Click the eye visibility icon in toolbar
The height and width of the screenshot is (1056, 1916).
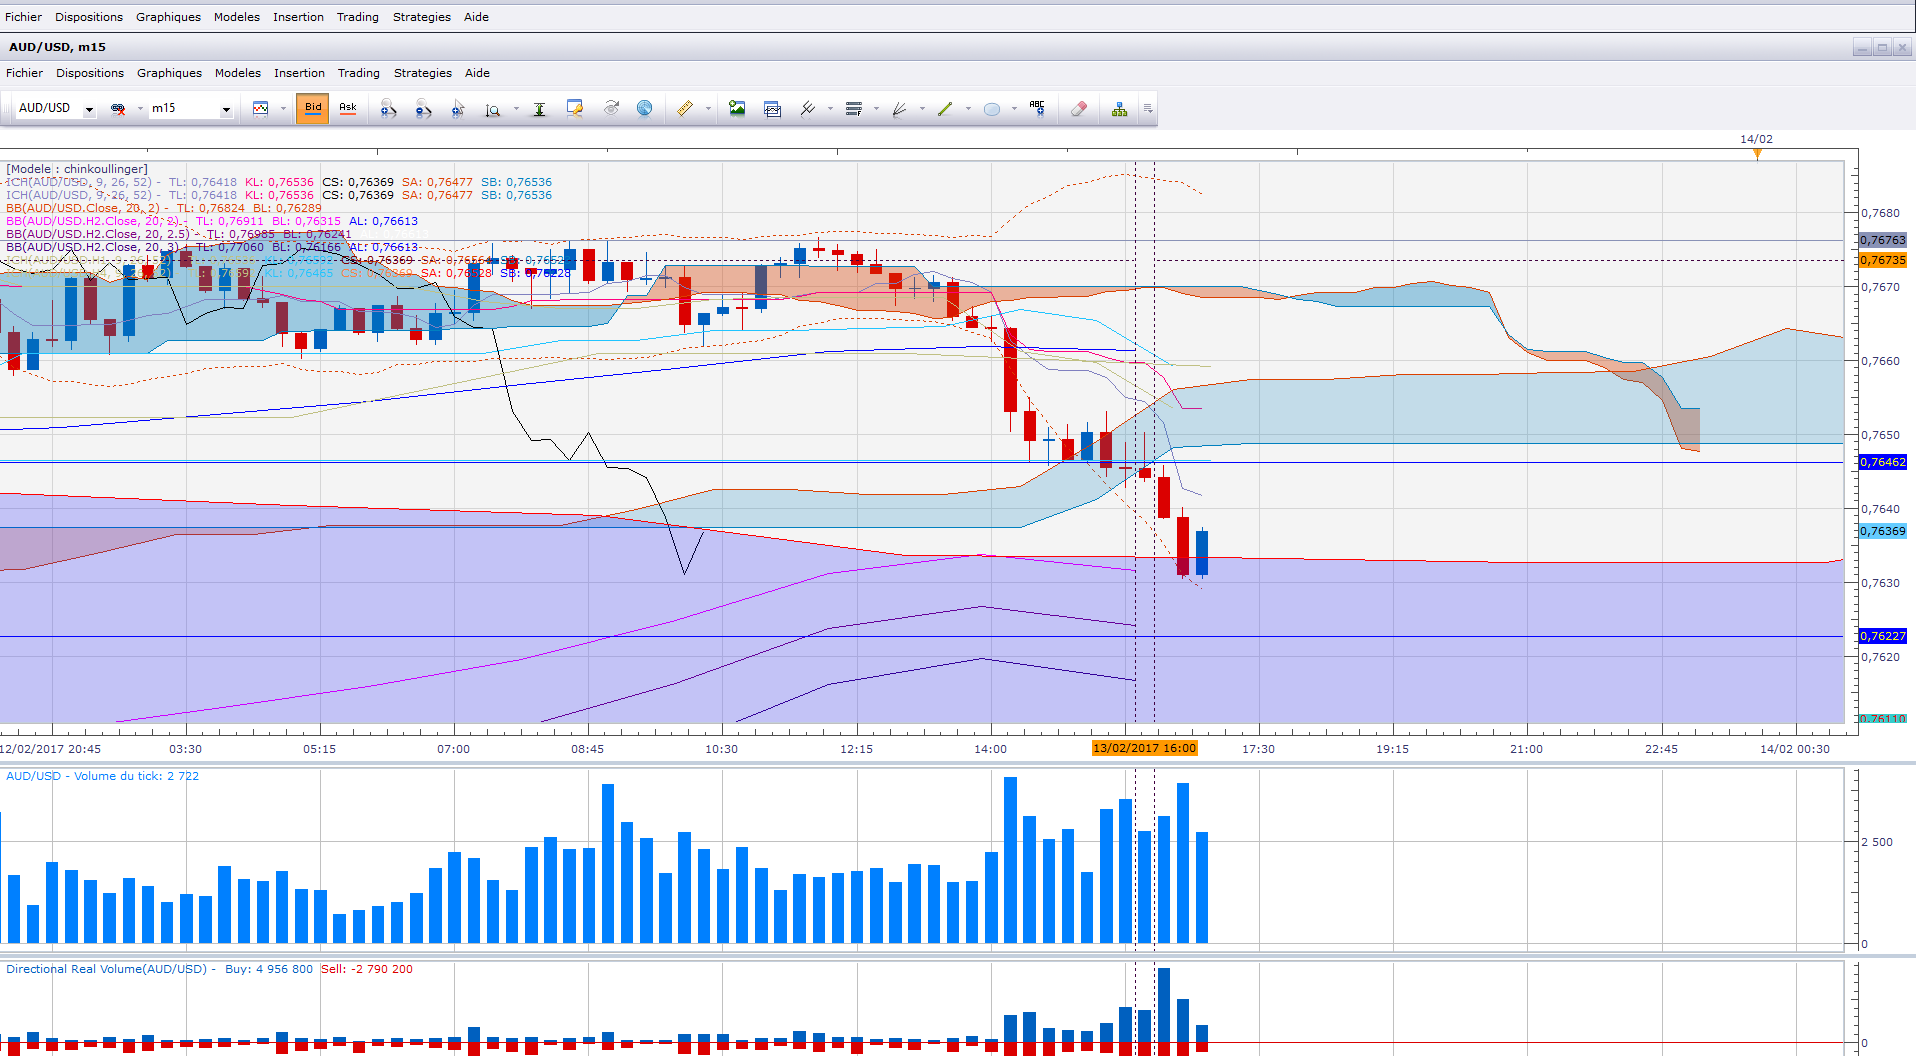(611, 109)
